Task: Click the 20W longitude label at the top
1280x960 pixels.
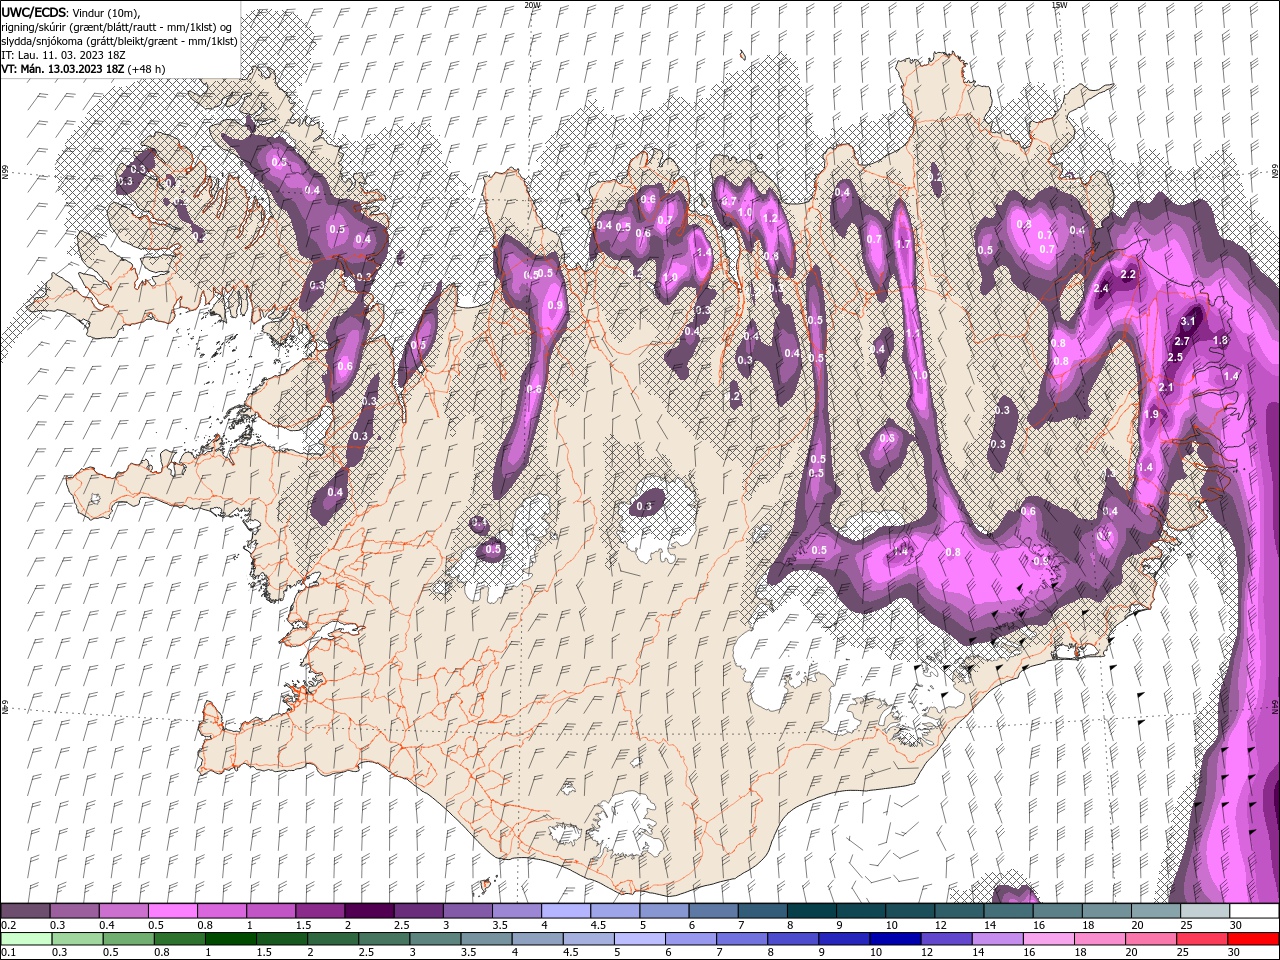Action: [532, 5]
